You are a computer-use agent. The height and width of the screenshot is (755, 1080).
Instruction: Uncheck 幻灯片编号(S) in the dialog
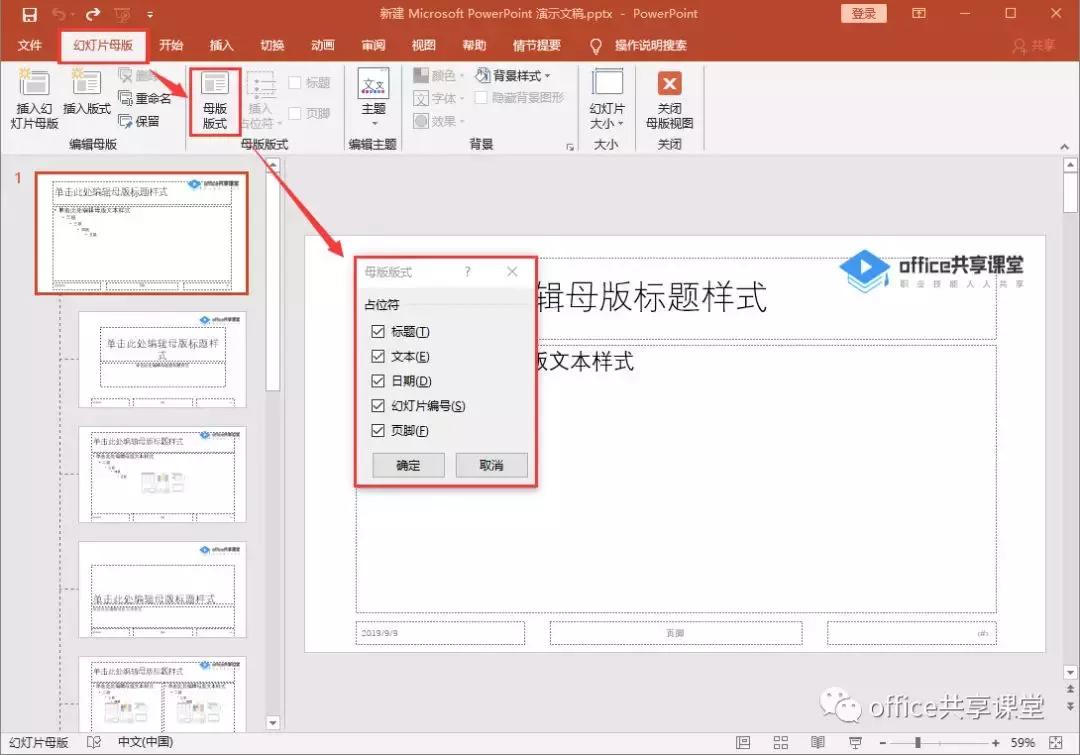click(377, 406)
